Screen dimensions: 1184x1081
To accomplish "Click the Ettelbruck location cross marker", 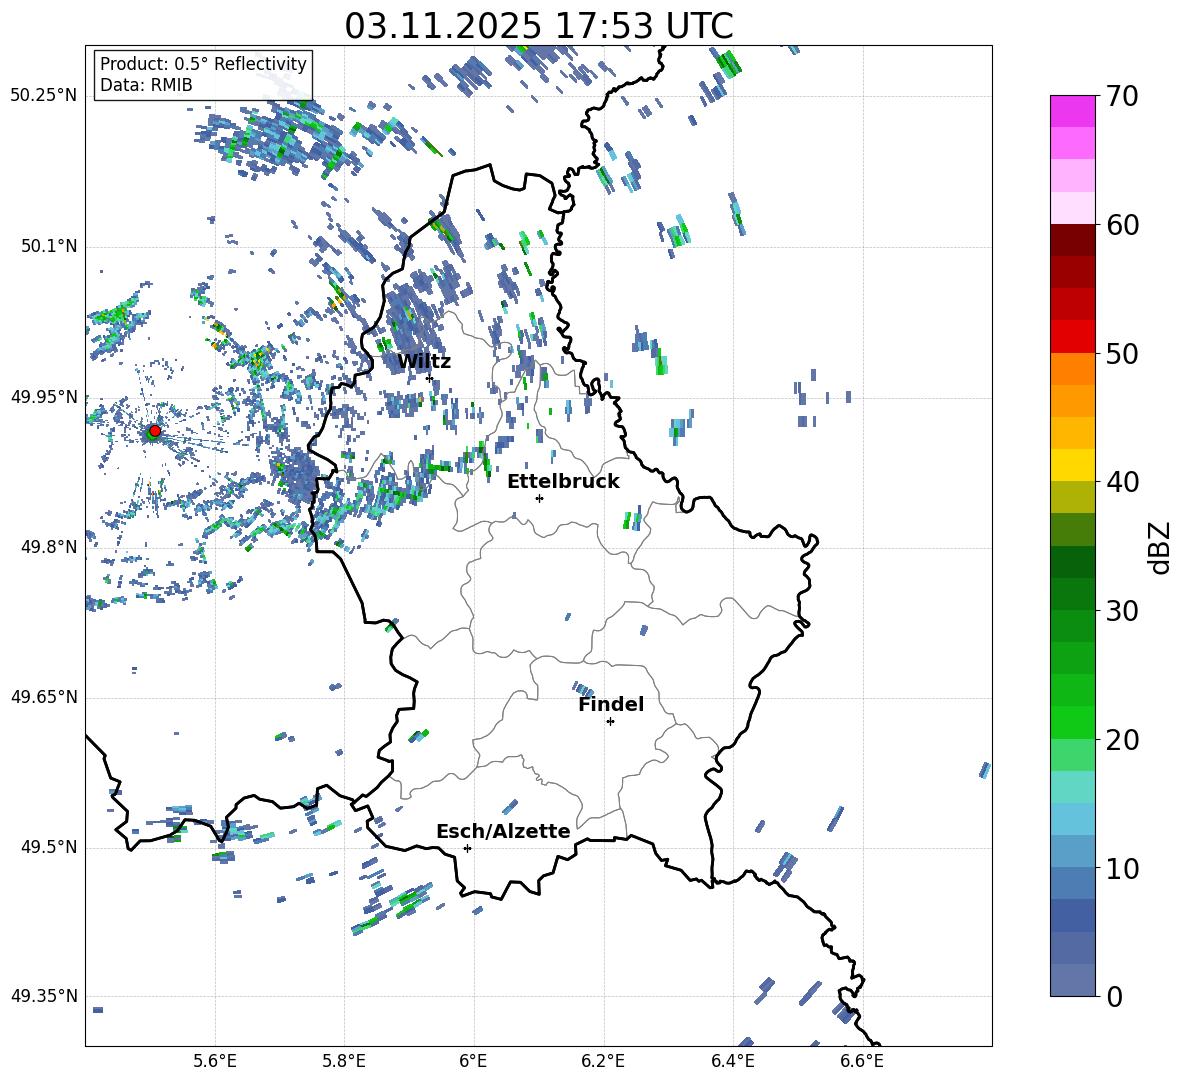I will 539,498.
